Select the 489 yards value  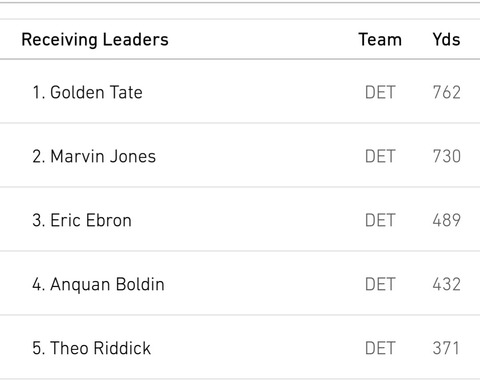tap(447, 220)
